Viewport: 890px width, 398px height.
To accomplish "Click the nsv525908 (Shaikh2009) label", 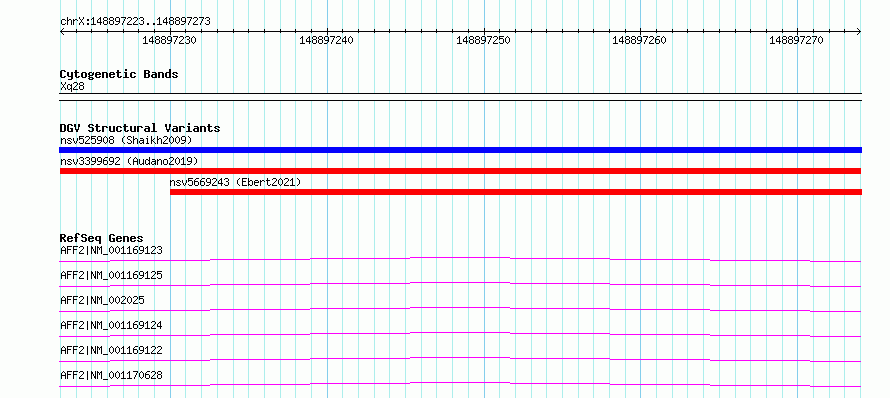I will pos(126,140).
